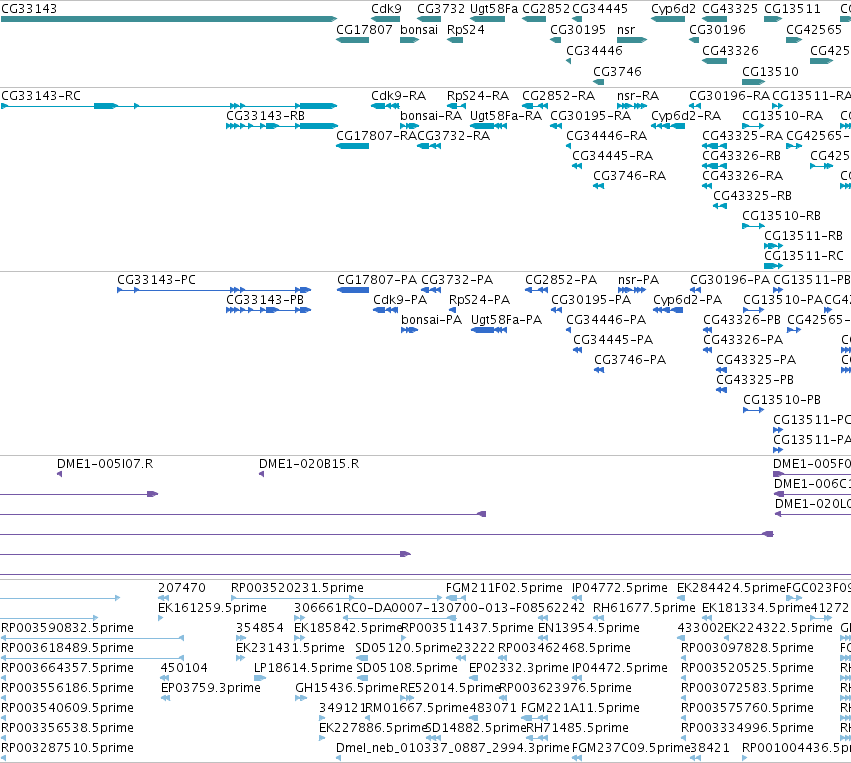
Task: Open protein Cyp6d2-PA
Action: click(687, 300)
